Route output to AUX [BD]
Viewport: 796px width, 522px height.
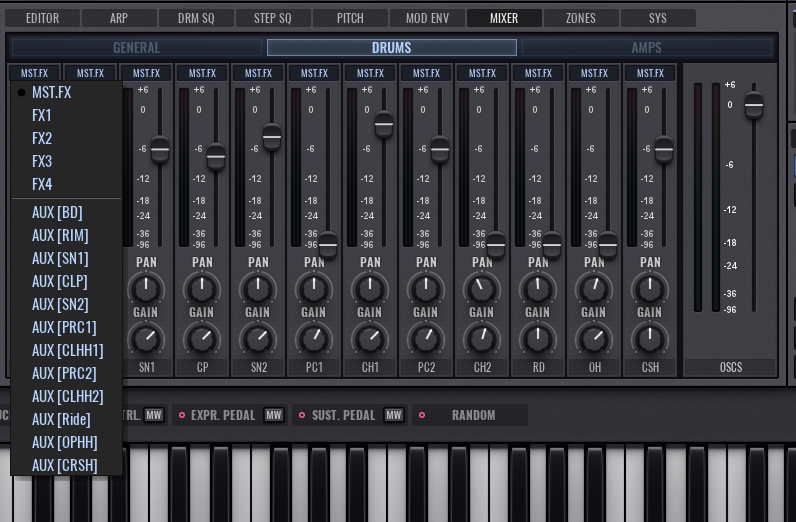[x=67, y=212]
